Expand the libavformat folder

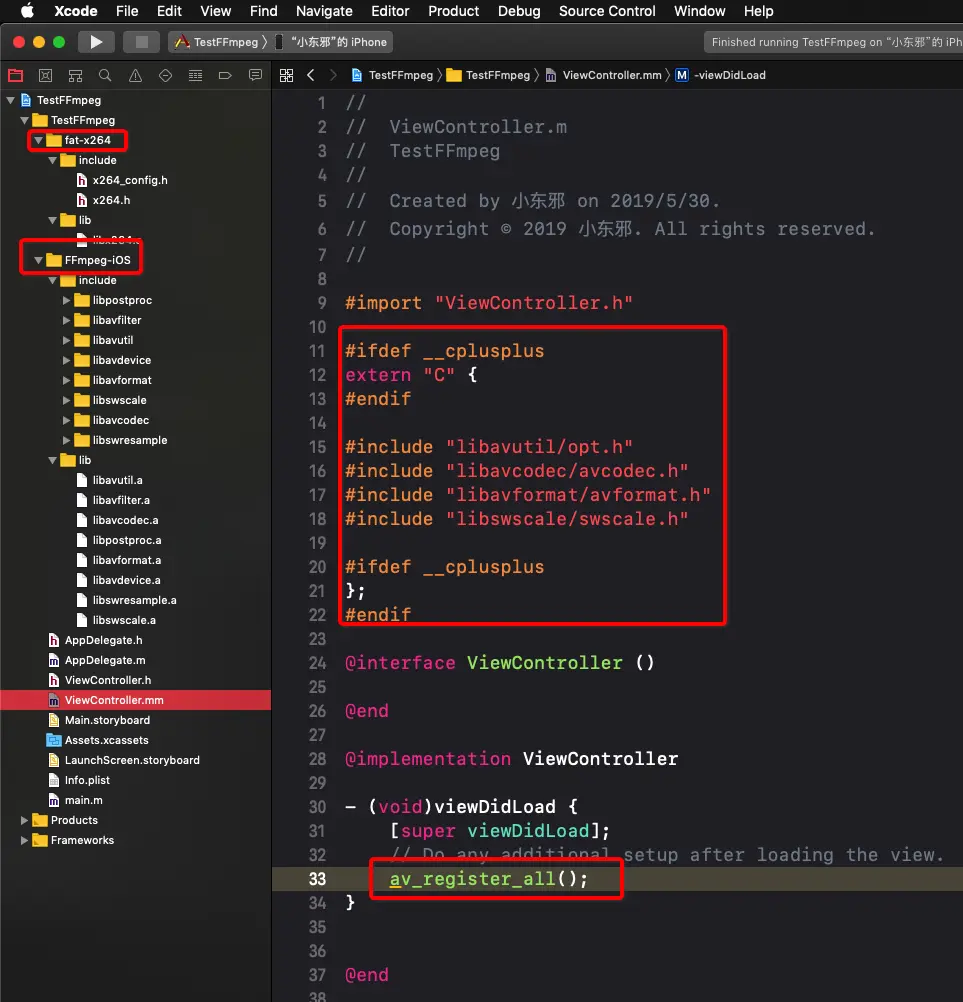[x=66, y=380]
